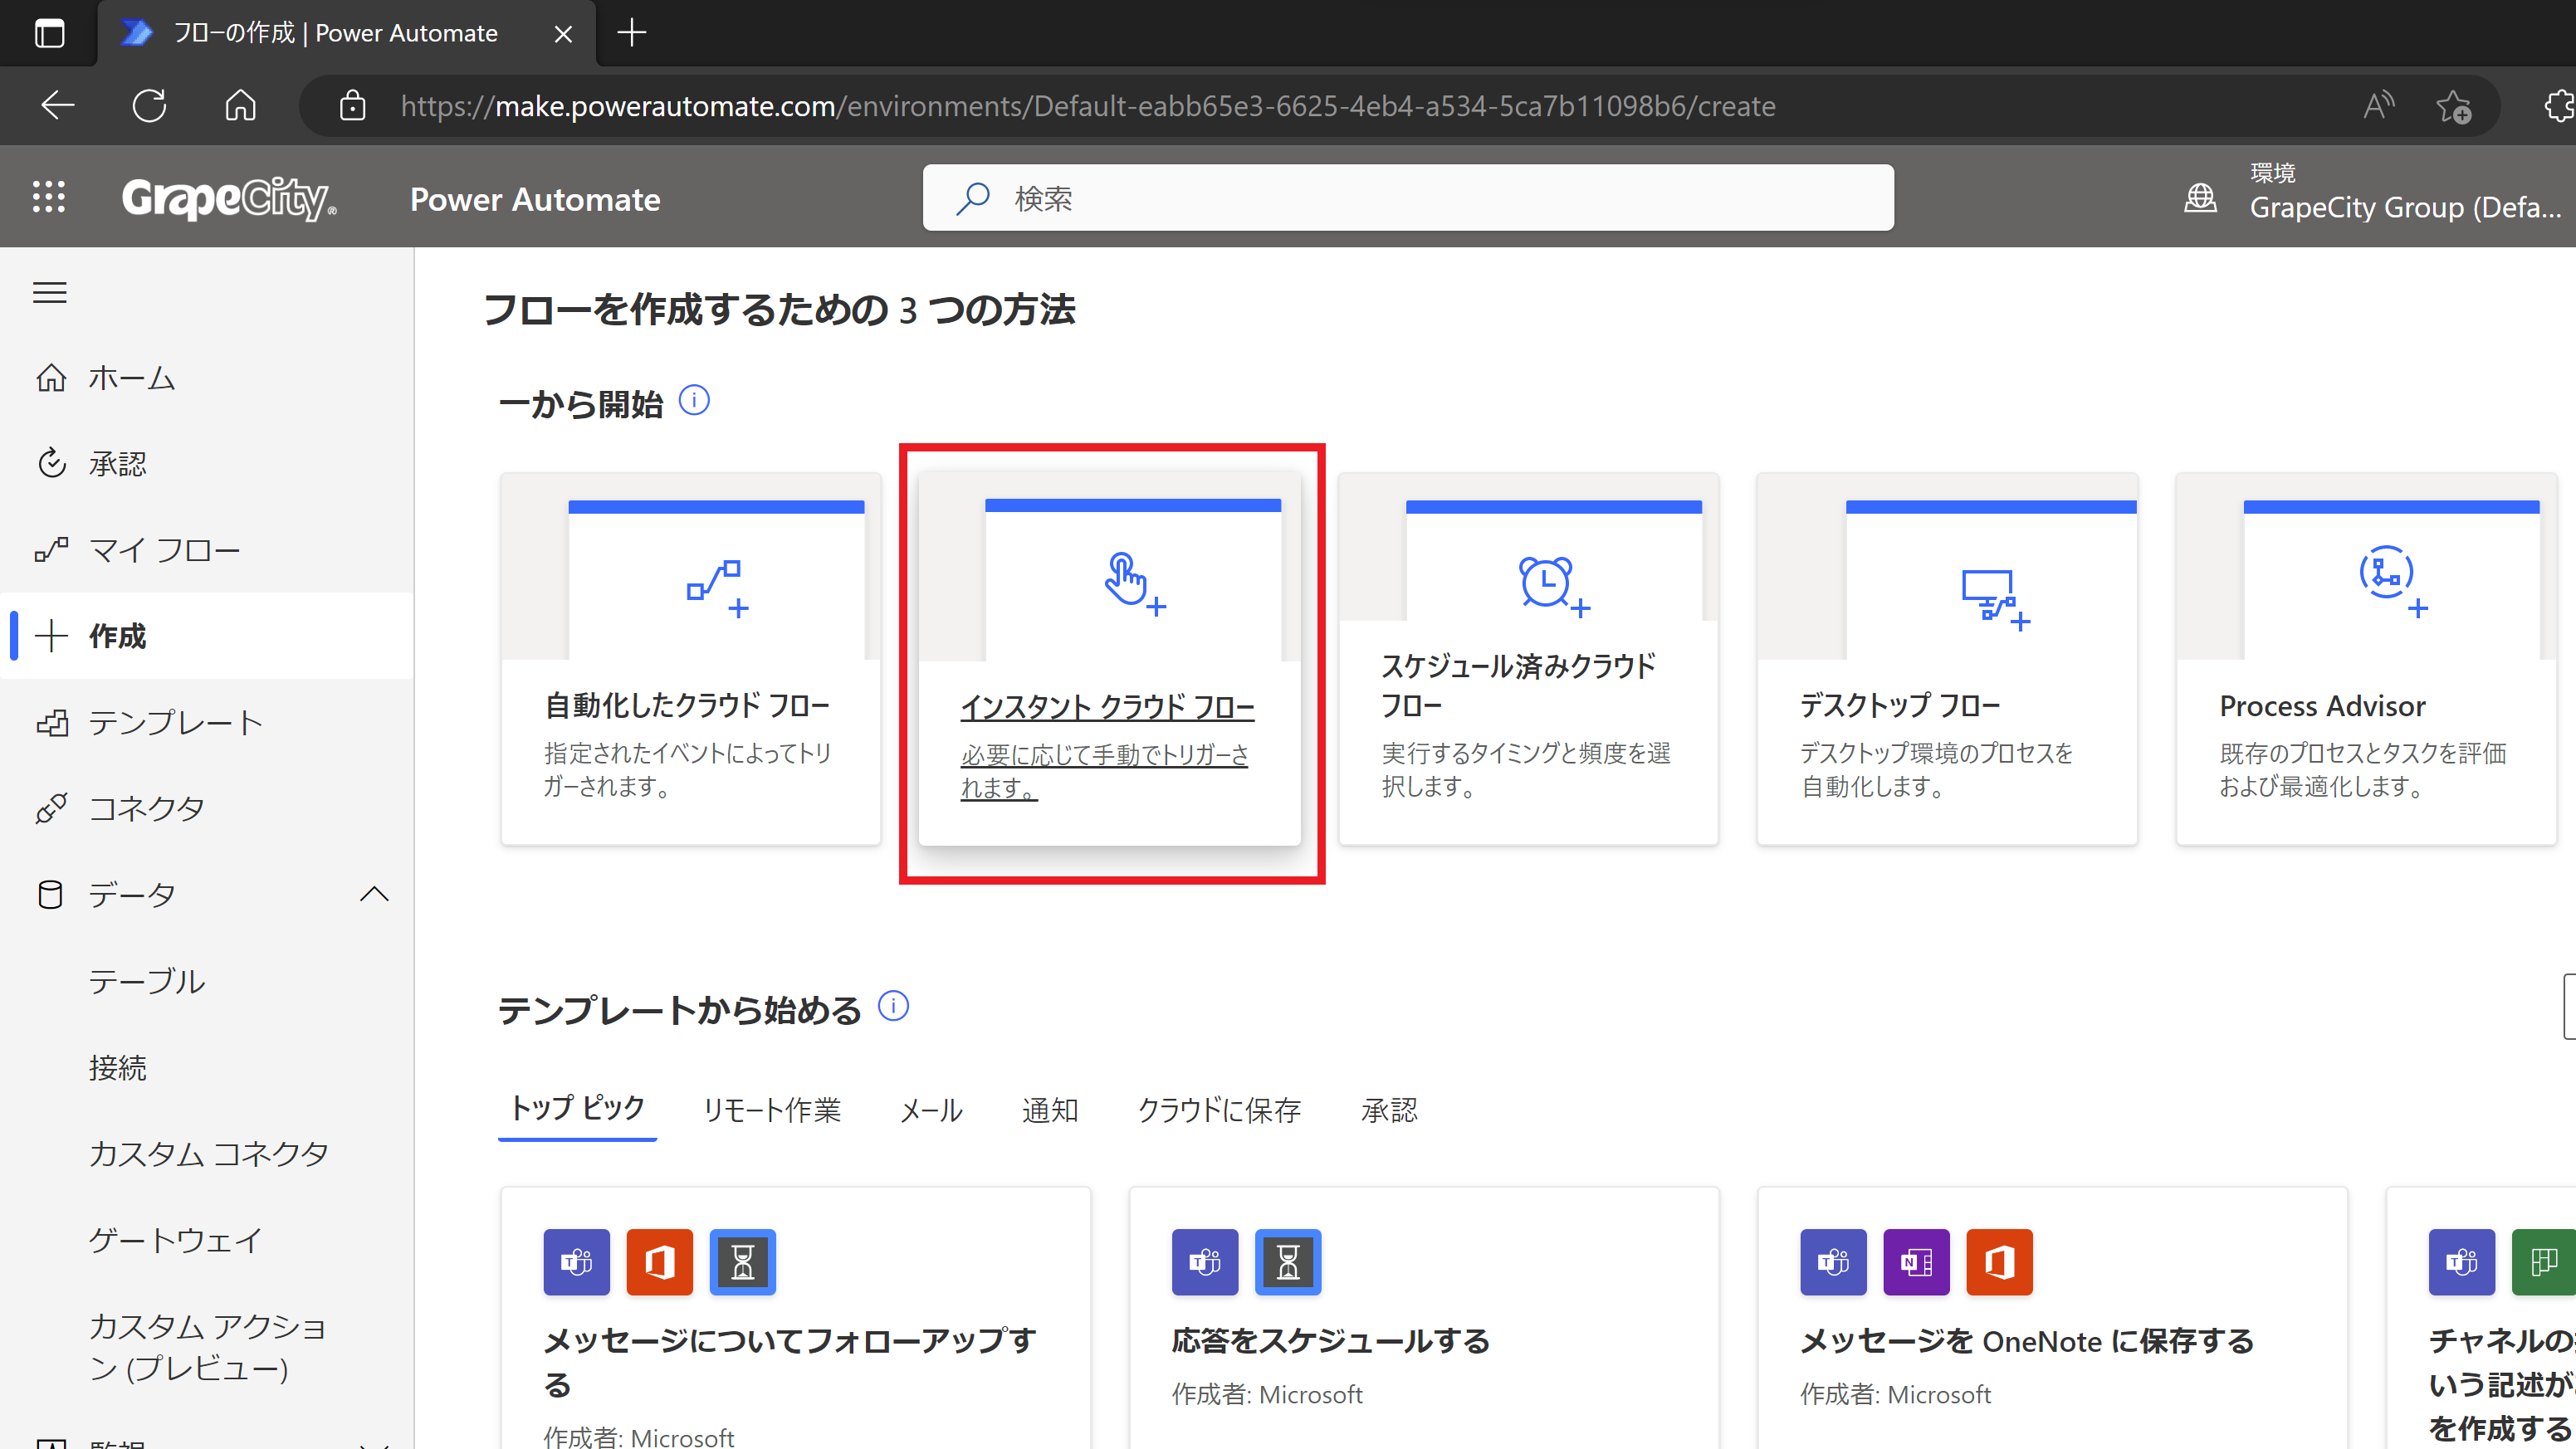The height and width of the screenshot is (1449, 2576).
Task: Open 承認 in the sidebar
Action: point(207,464)
